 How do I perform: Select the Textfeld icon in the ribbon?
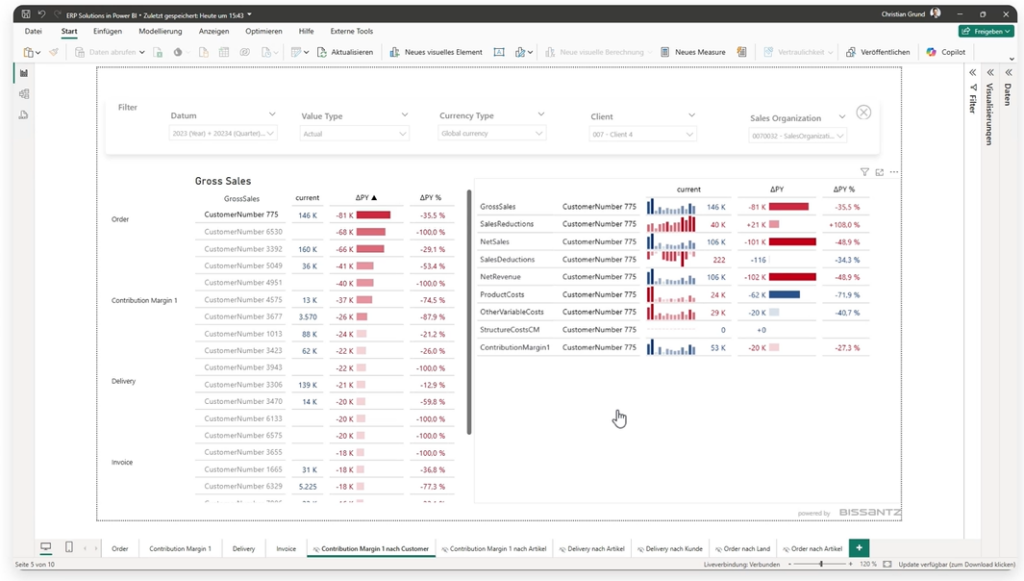(x=499, y=50)
